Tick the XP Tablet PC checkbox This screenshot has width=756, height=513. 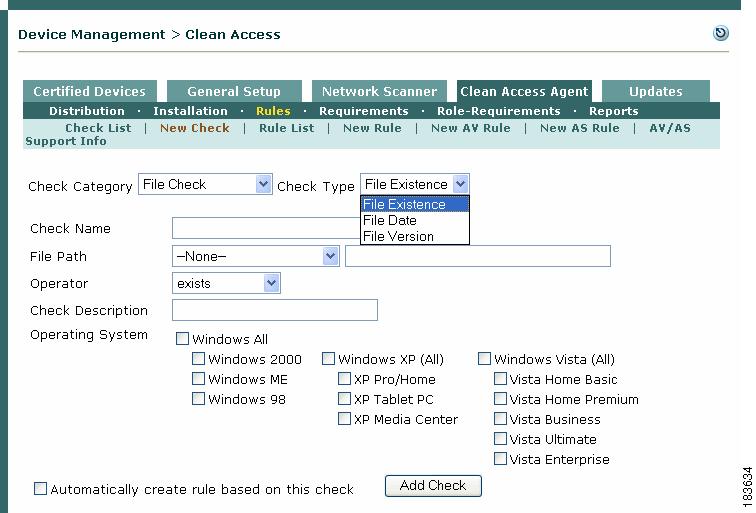(344, 399)
